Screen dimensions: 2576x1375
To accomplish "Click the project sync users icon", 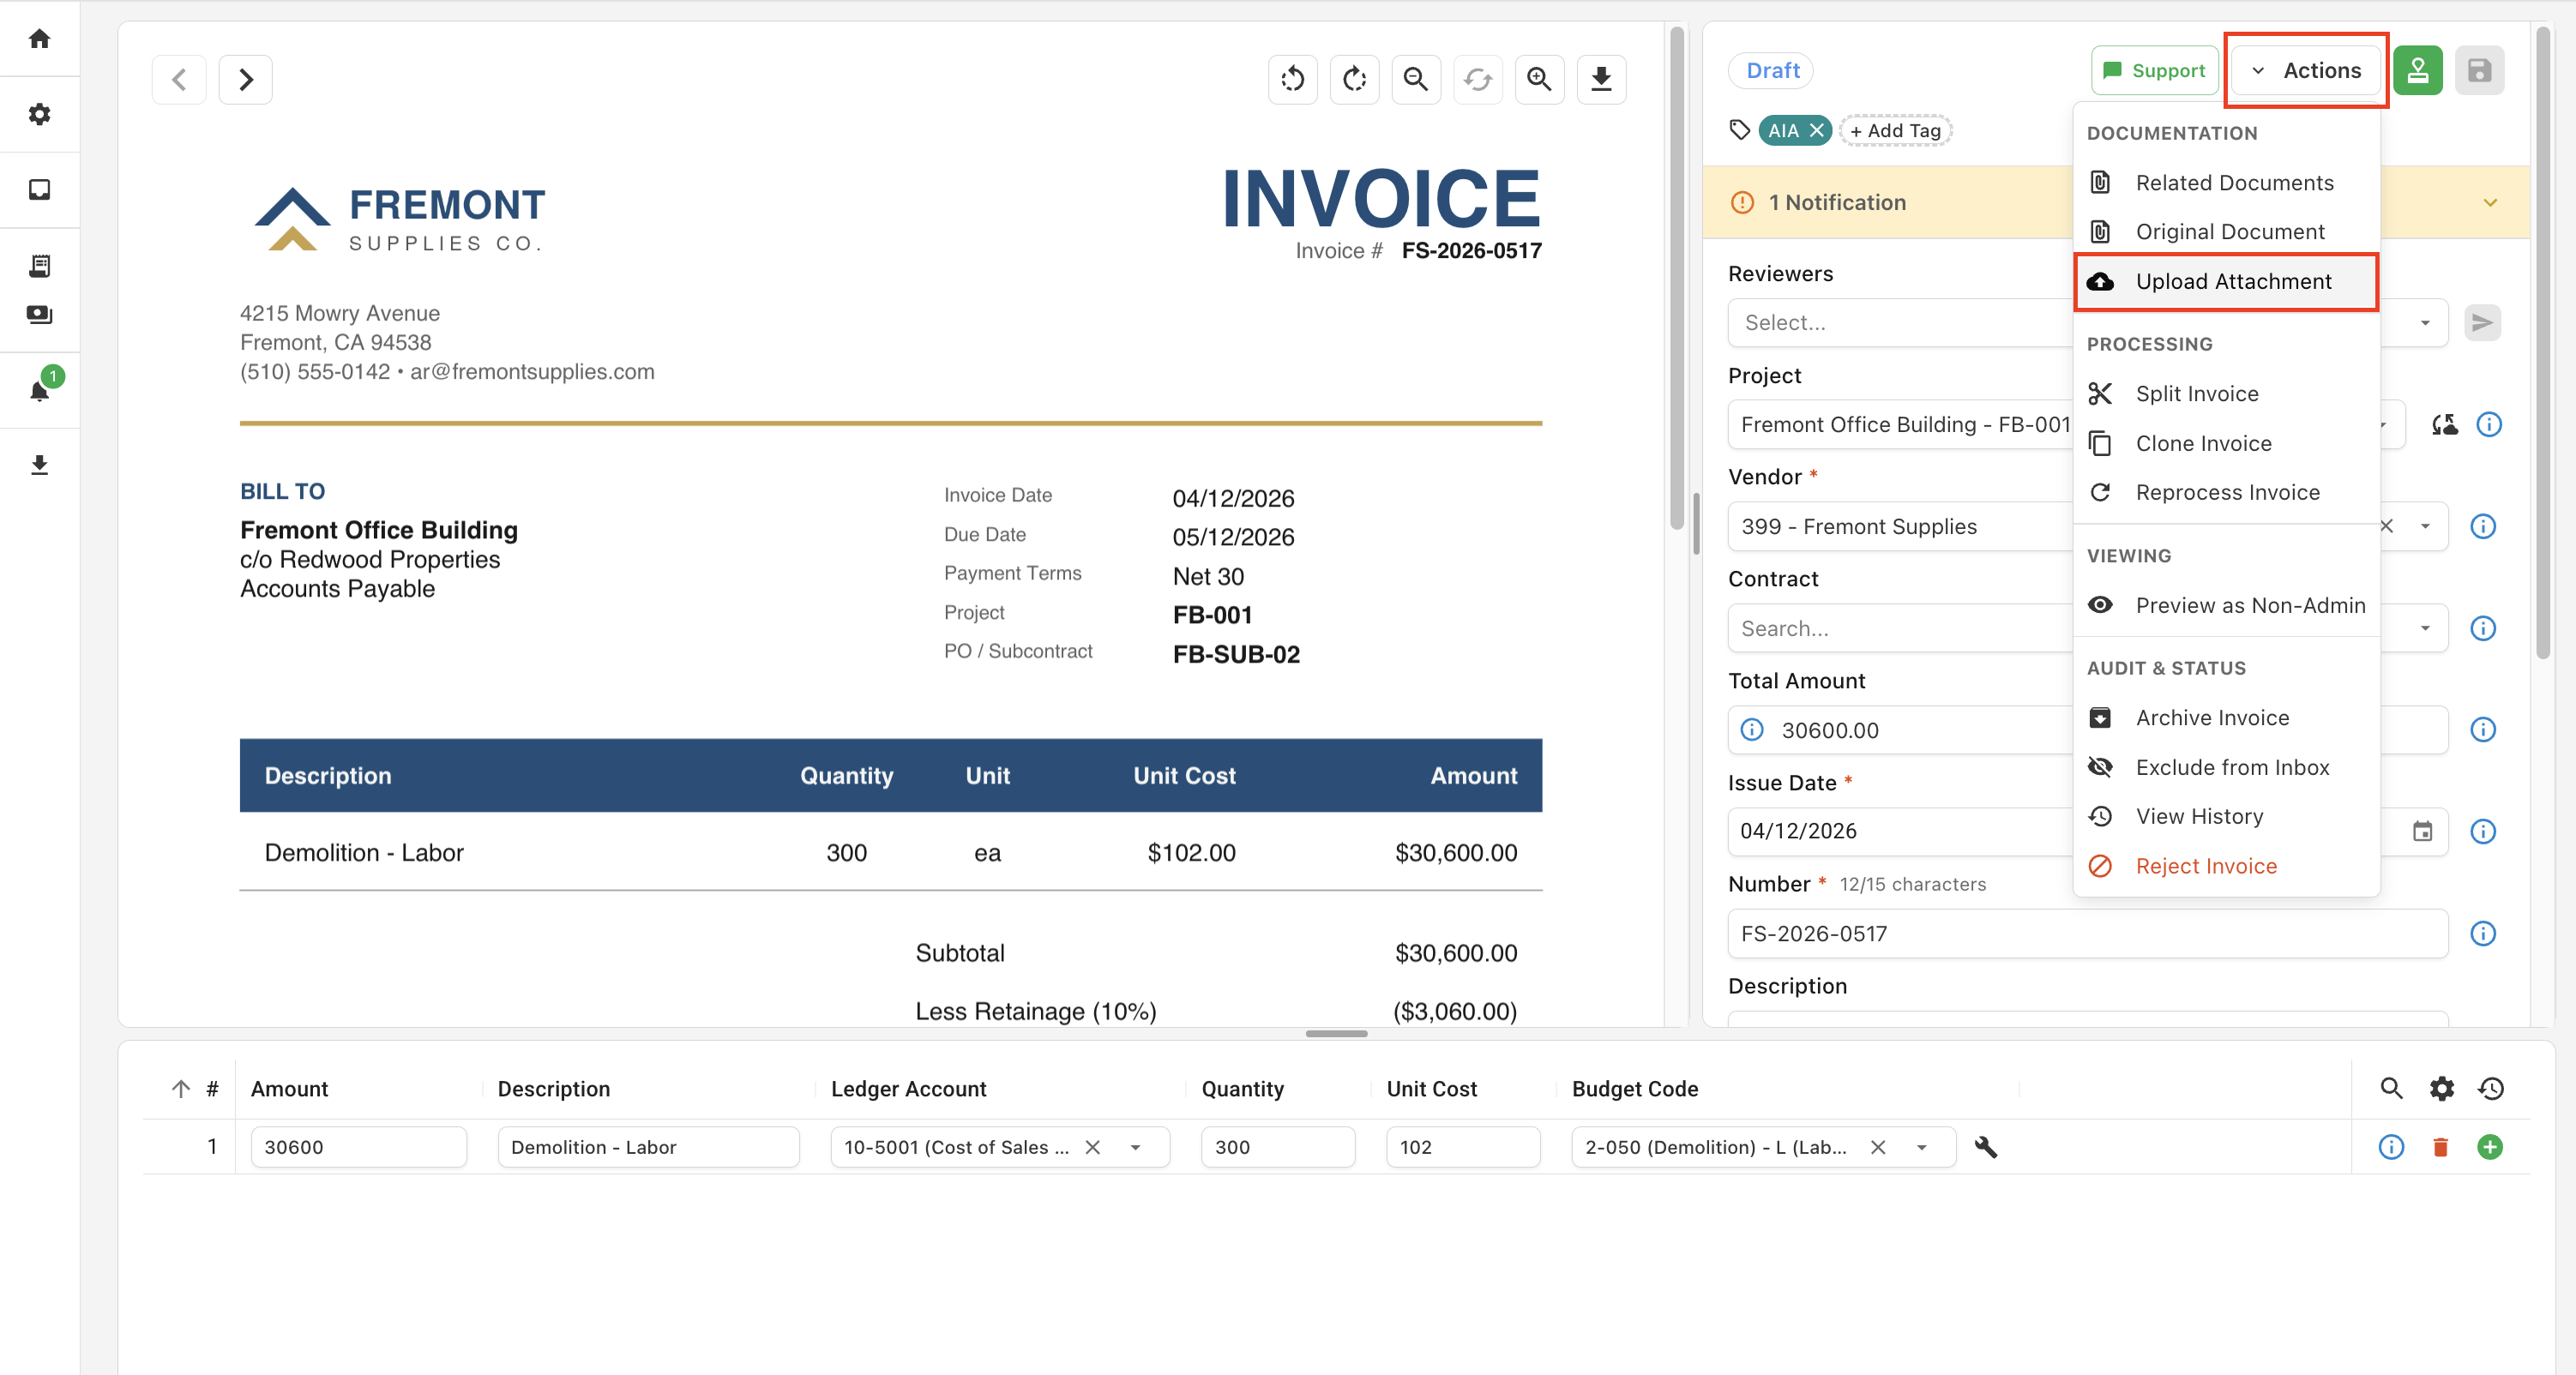I will click(x=2444, y=424).
